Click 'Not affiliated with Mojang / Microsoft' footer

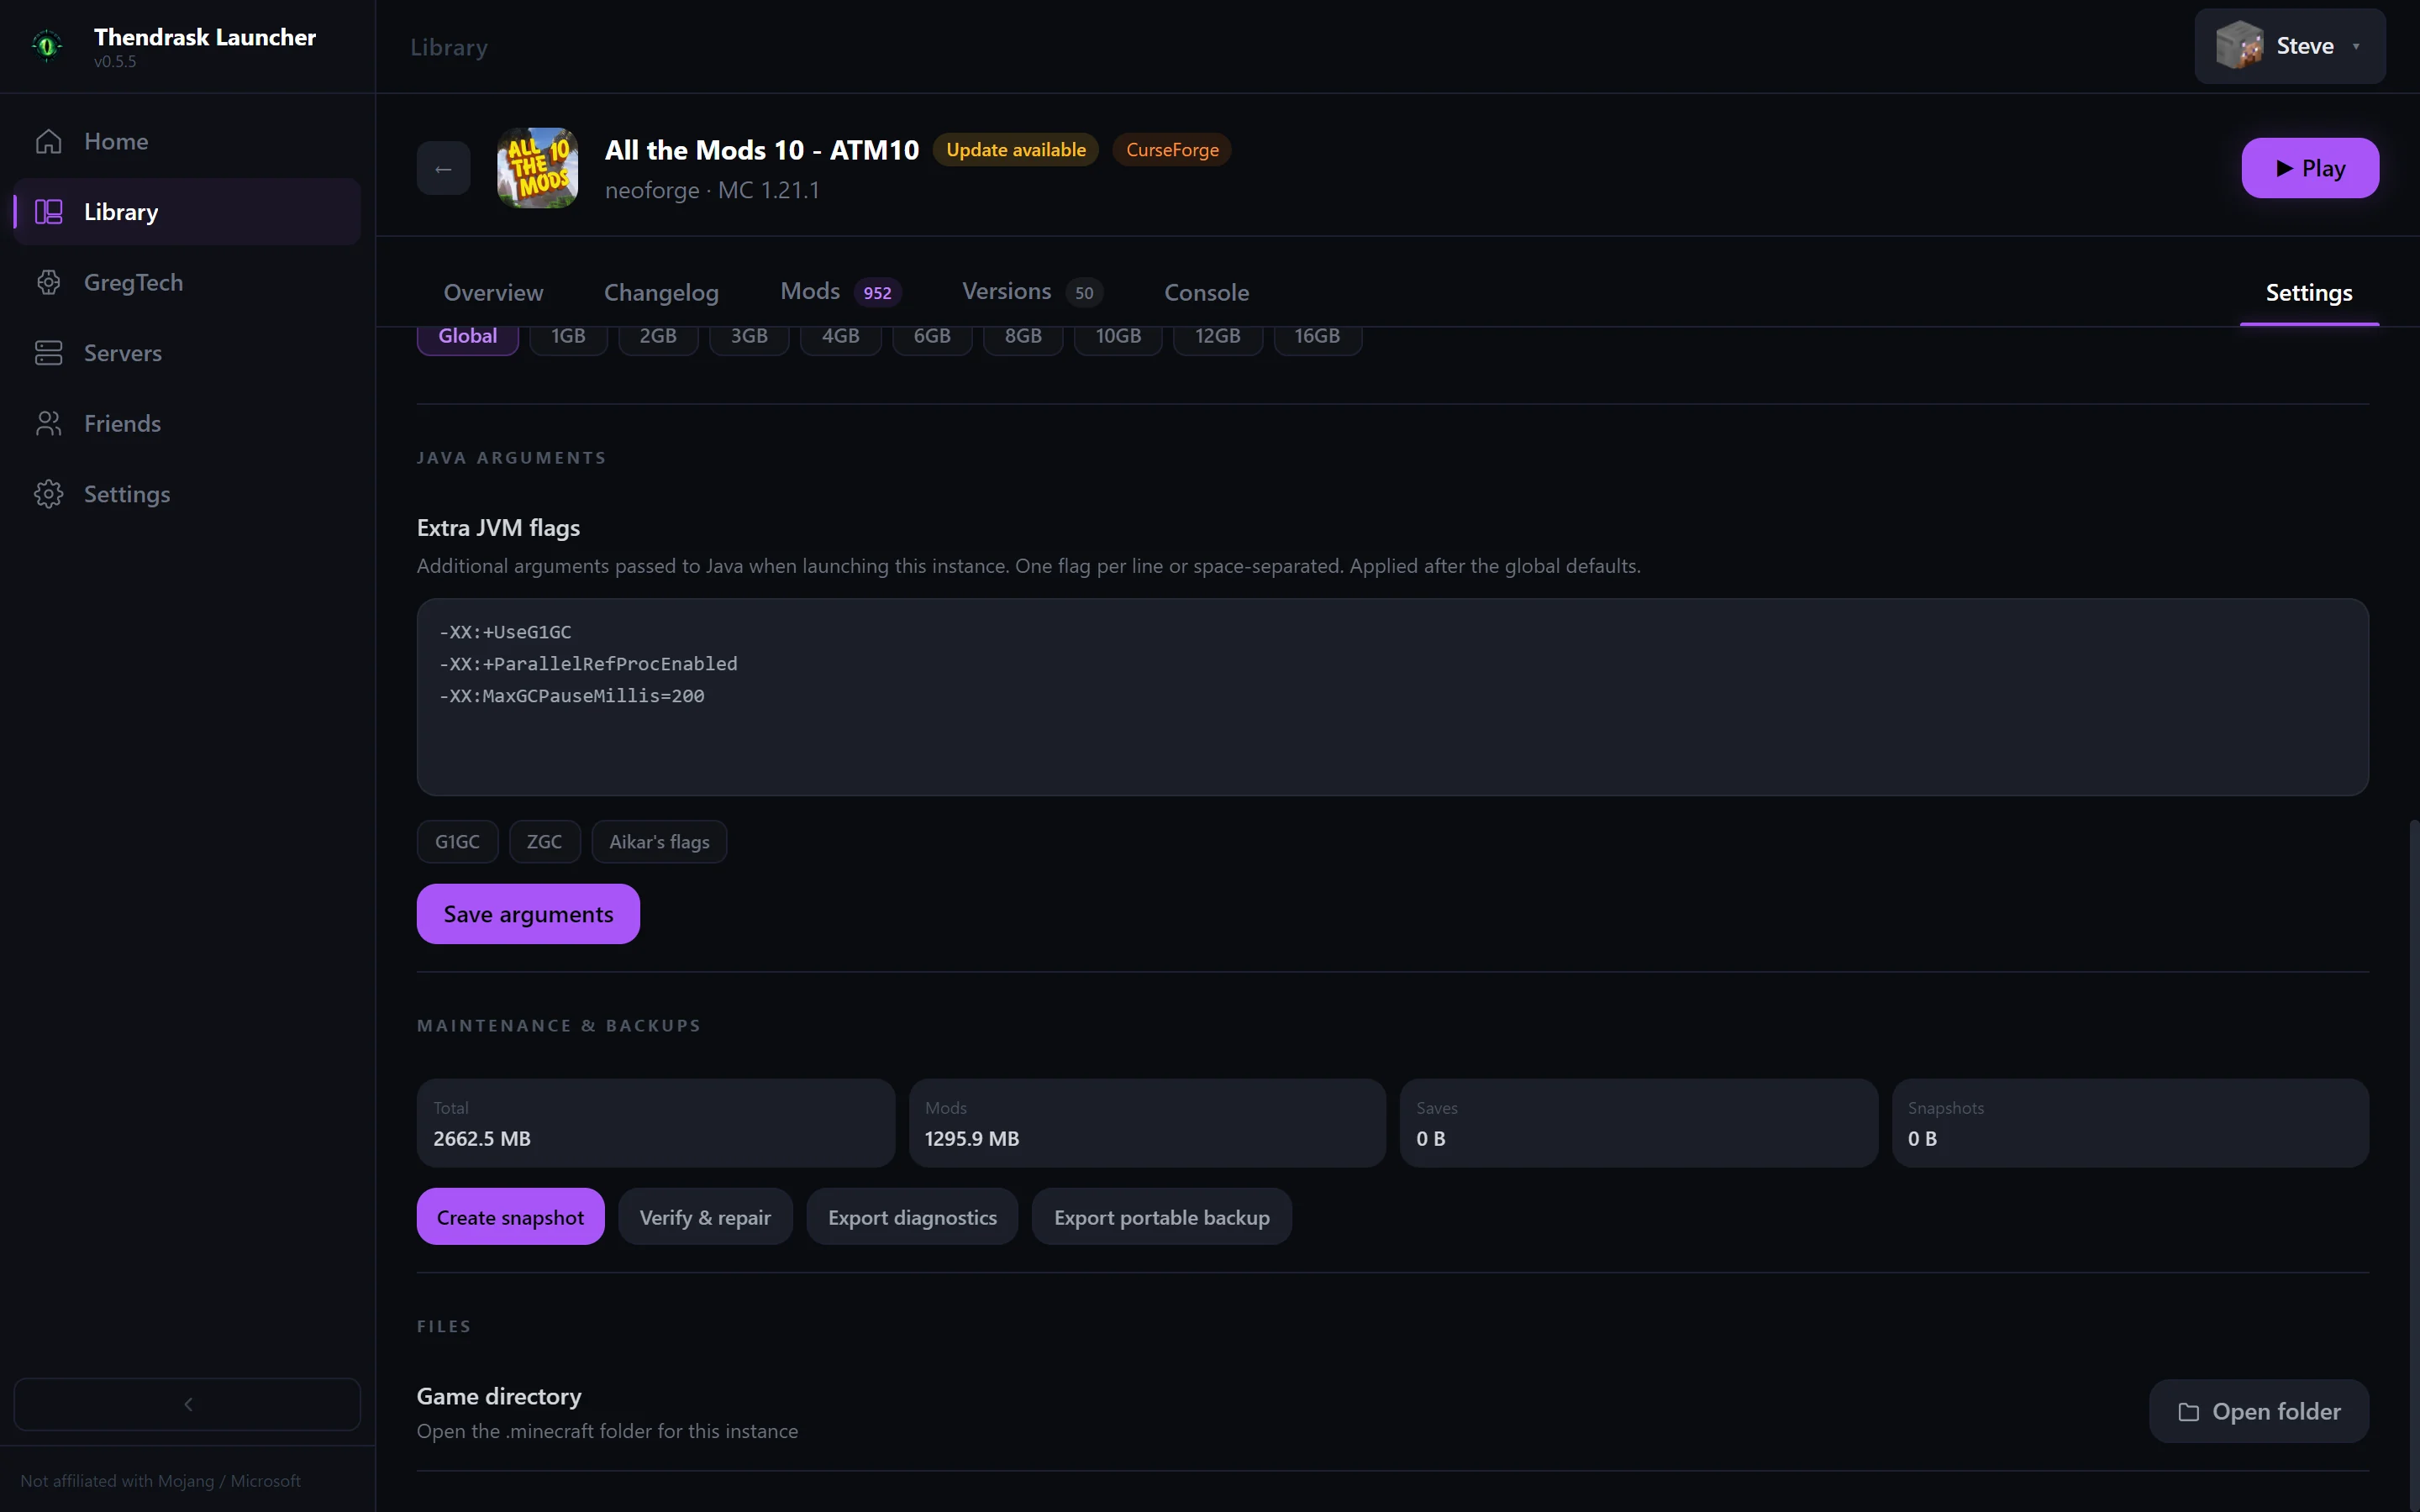coord(160,1481)
